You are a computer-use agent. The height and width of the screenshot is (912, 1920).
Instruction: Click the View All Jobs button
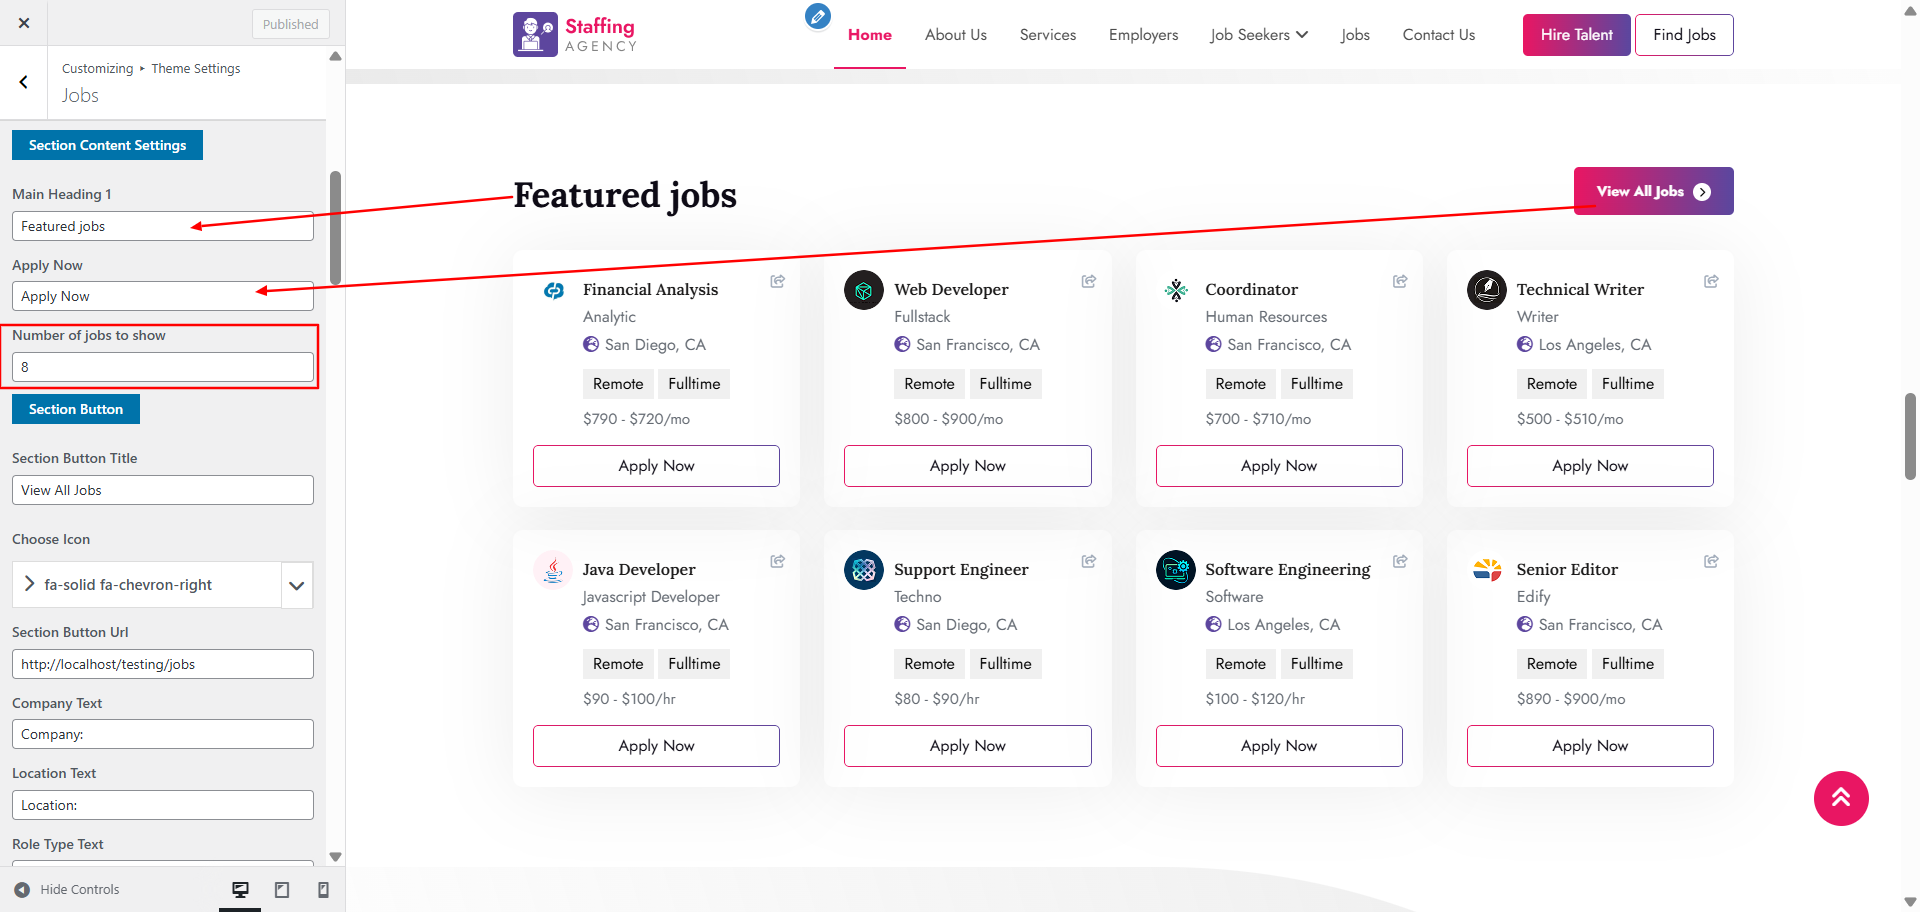coord(1653,191)
